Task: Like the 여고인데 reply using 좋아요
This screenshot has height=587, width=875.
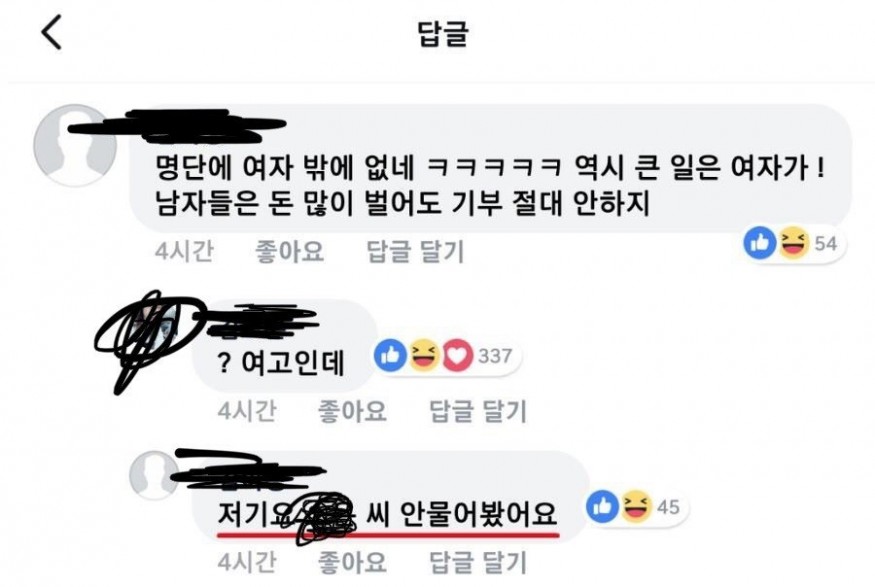Action: [x=352, y=412]
